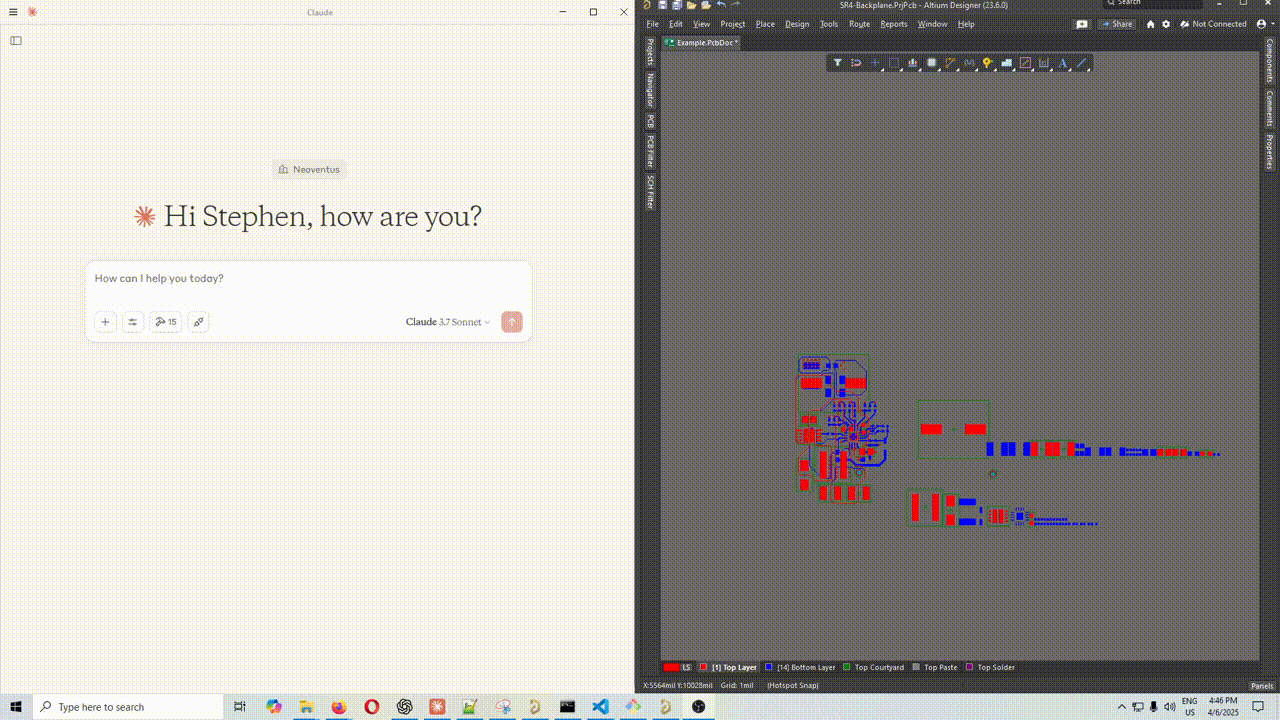Open Altium settings gear

click(x=1166, y=24)
